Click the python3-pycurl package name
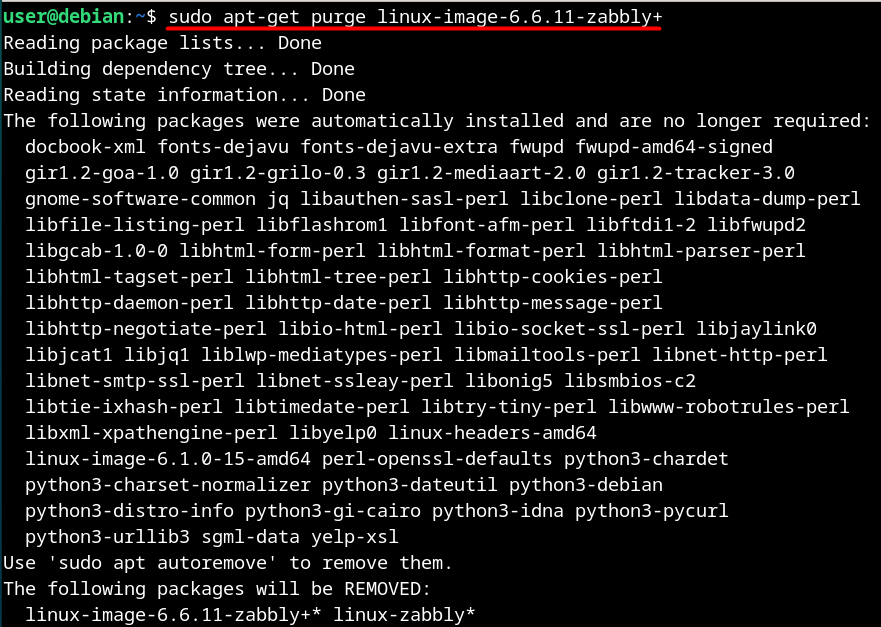Screen dimensions: 881x627 pos(652,511)
